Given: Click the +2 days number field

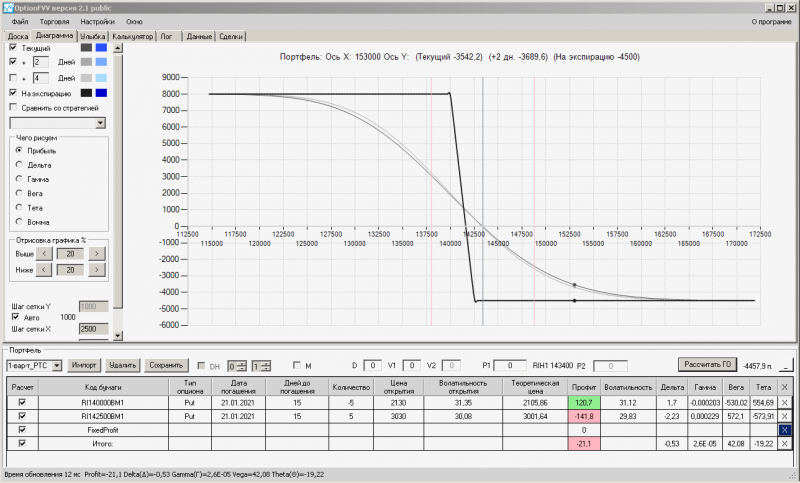Looking at the screenshot, I should 41,62.
